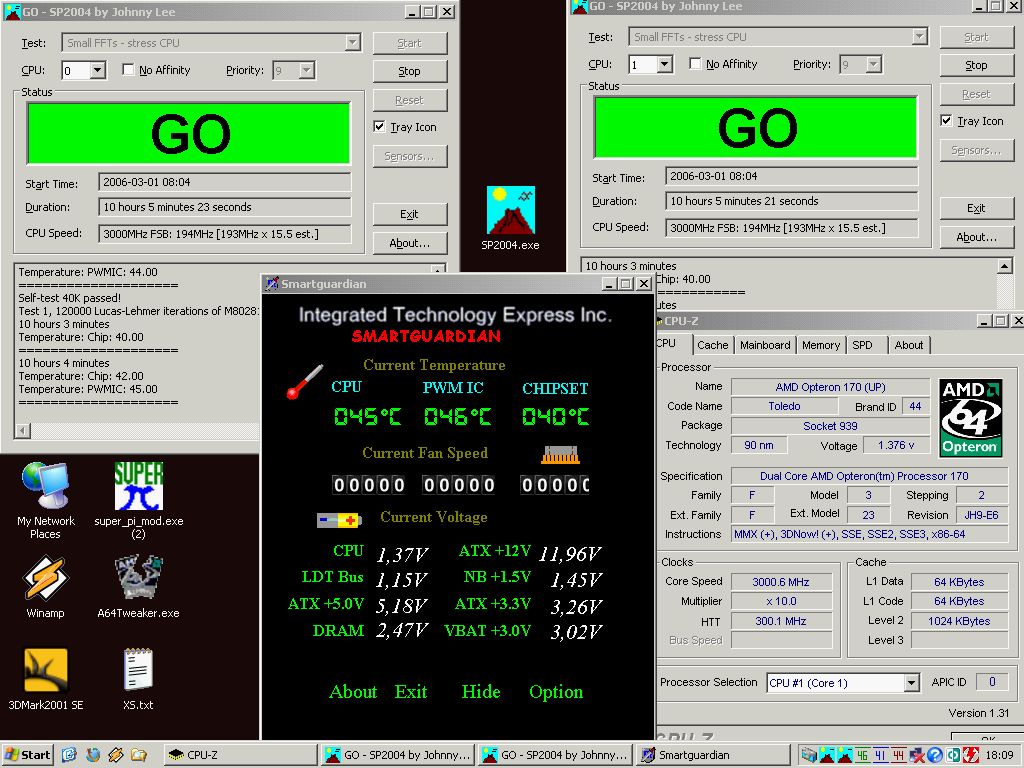Click the 'Self-test 40K passed!' log line

[x=69, y=298]
